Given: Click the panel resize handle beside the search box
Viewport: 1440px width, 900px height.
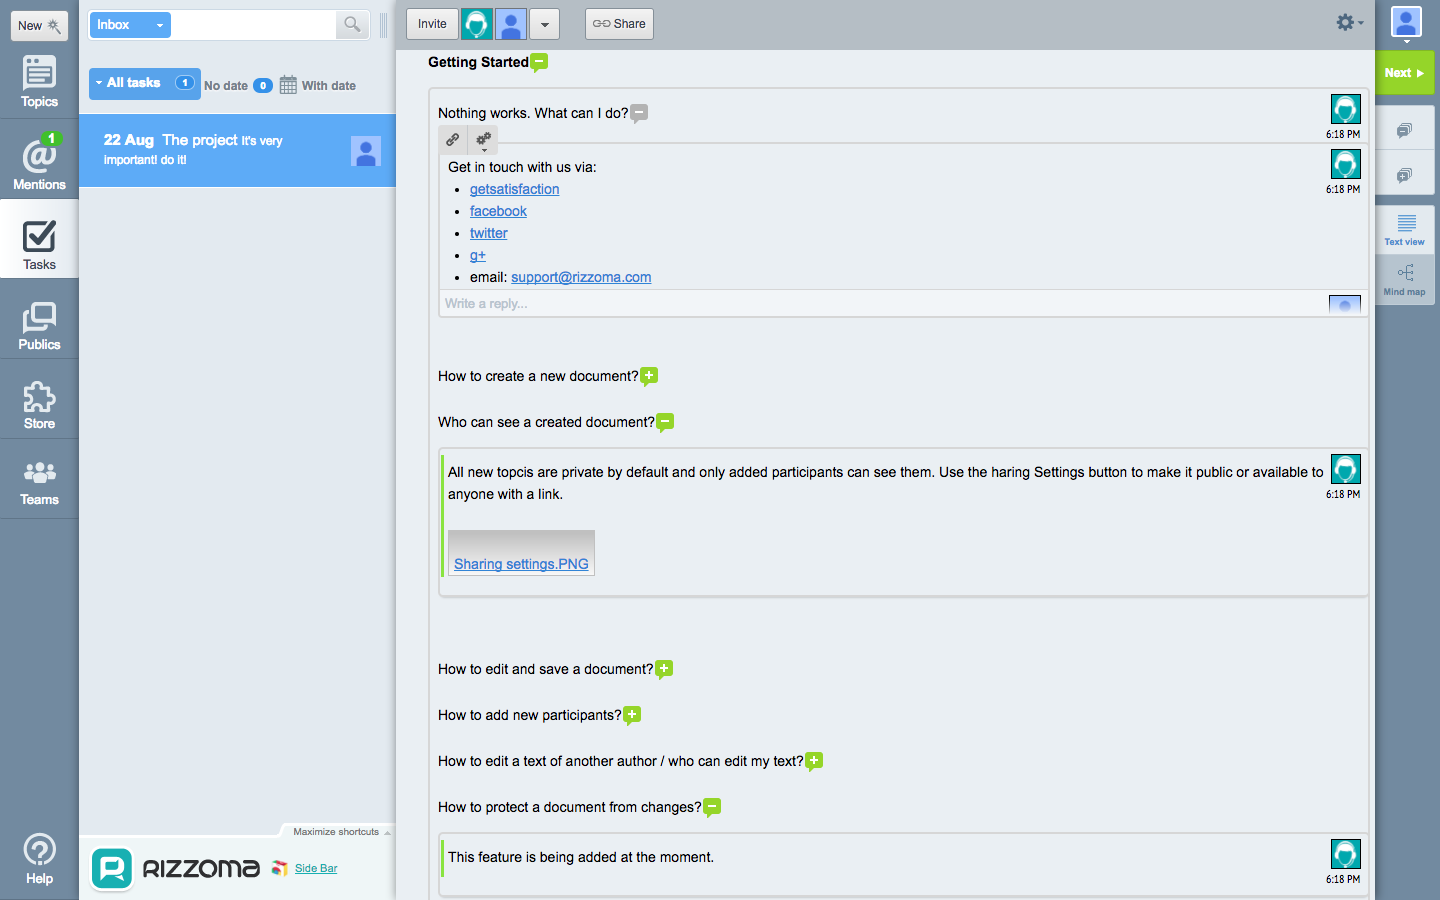Looking at the screenshot, I should coord(383,24).
